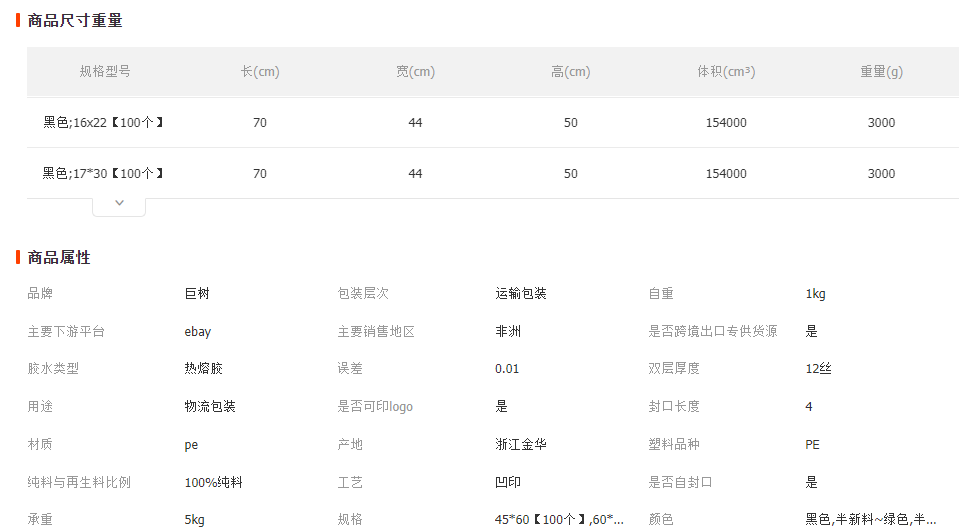Click the truncated 规格 value 45*60【100个】
The height and width of the screenshot is (531, 968).
pos(559,520)
